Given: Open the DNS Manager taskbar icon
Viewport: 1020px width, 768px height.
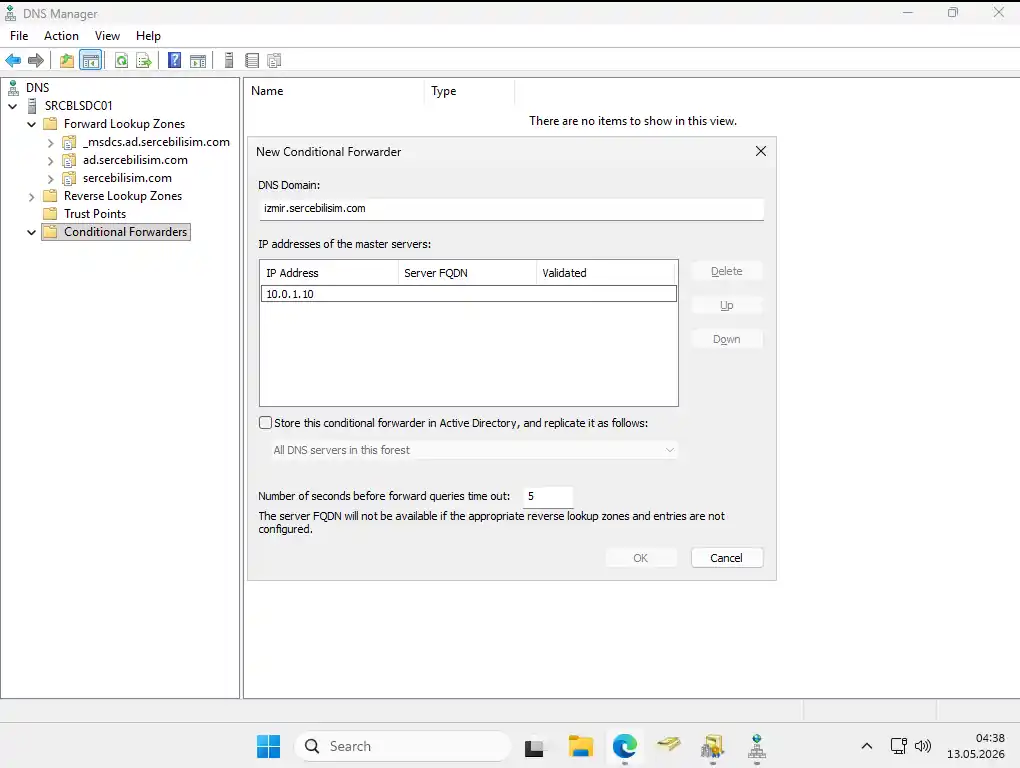Looking at the screenshot, I should [757, 746].
